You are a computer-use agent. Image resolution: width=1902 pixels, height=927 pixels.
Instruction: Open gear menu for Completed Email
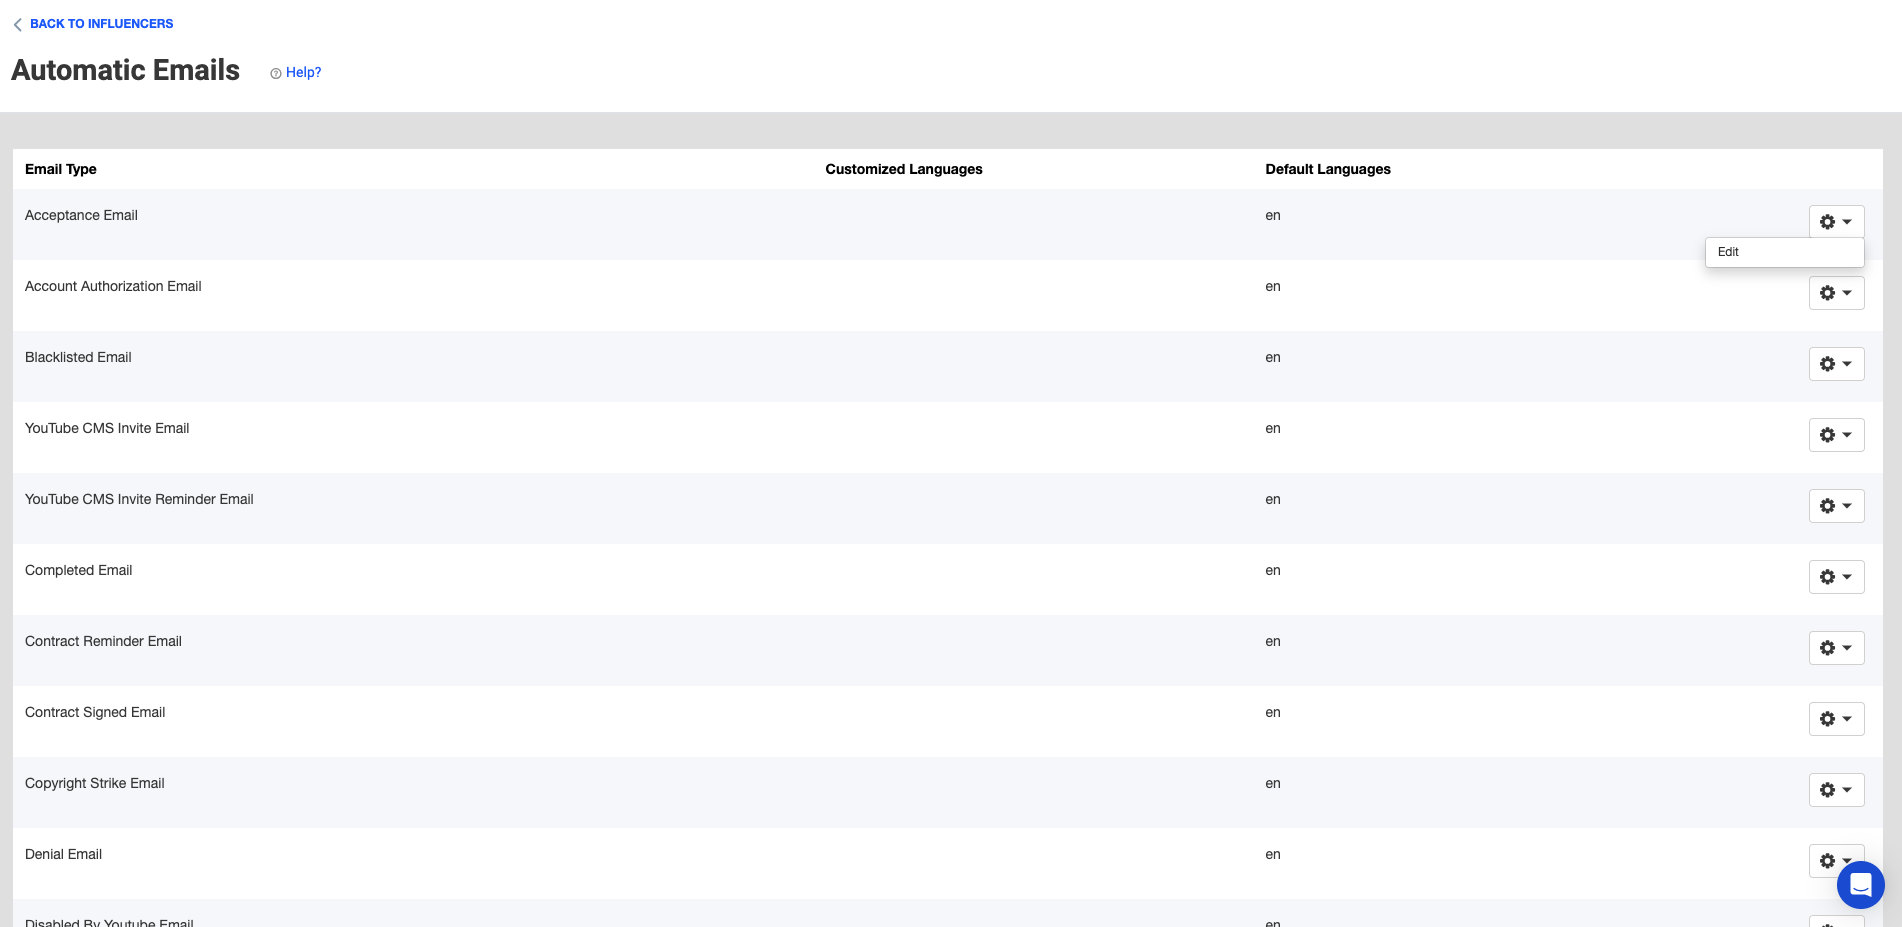(1836, 577)
